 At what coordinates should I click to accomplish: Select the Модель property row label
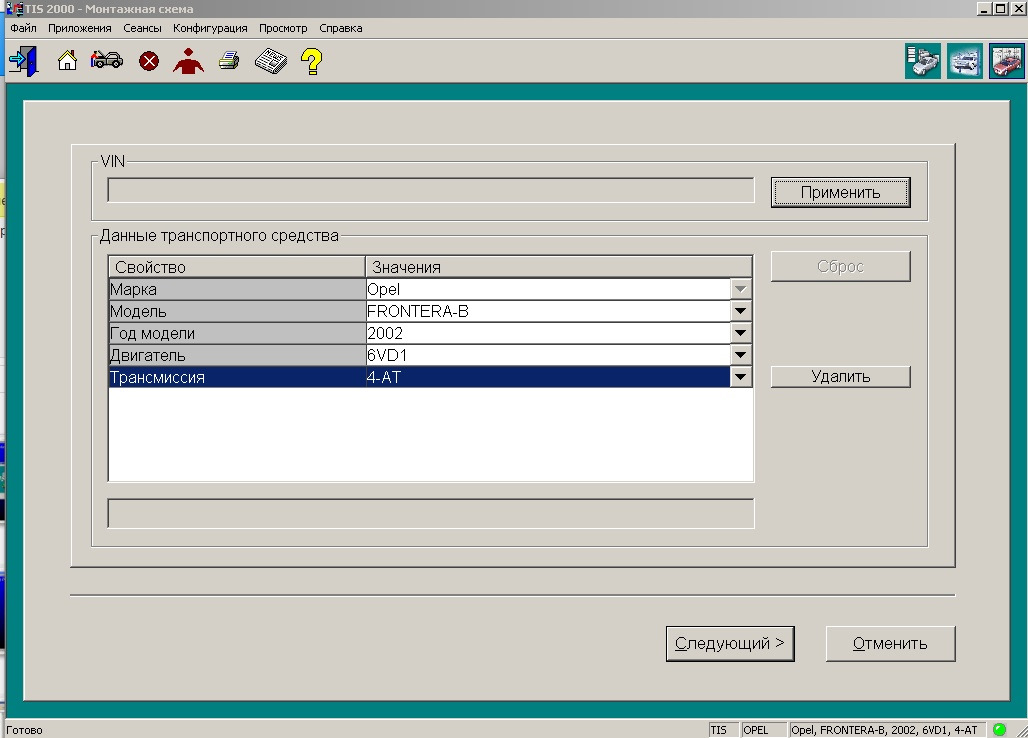[x=237, y=311]
